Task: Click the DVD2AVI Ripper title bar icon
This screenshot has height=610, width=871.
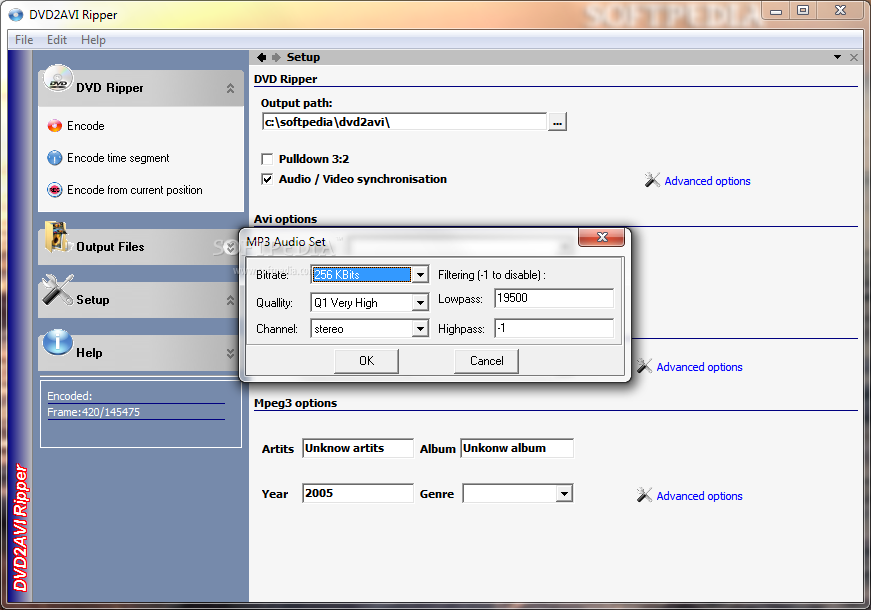Action: (16, 14)
